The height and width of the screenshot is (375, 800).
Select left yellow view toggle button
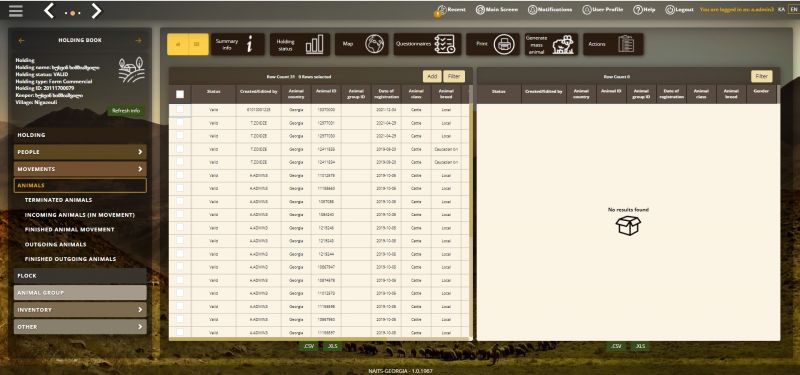click(178, 44)
